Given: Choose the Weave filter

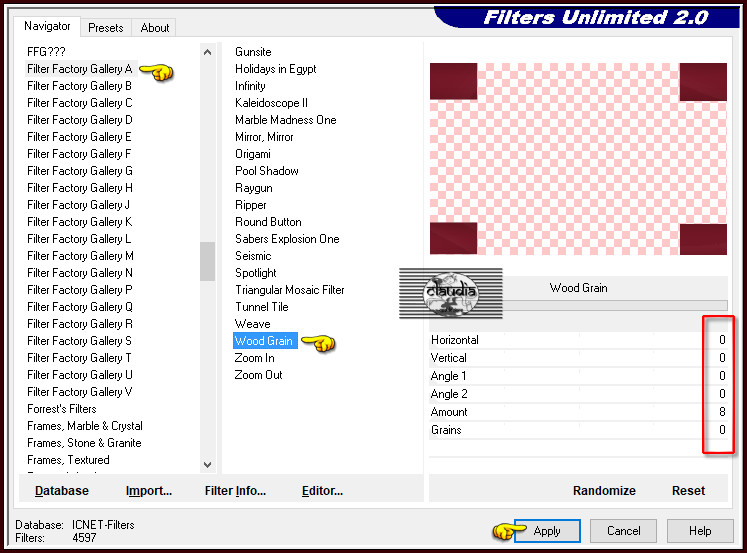Looking at the screenshot, I should (x=252, y=324).
